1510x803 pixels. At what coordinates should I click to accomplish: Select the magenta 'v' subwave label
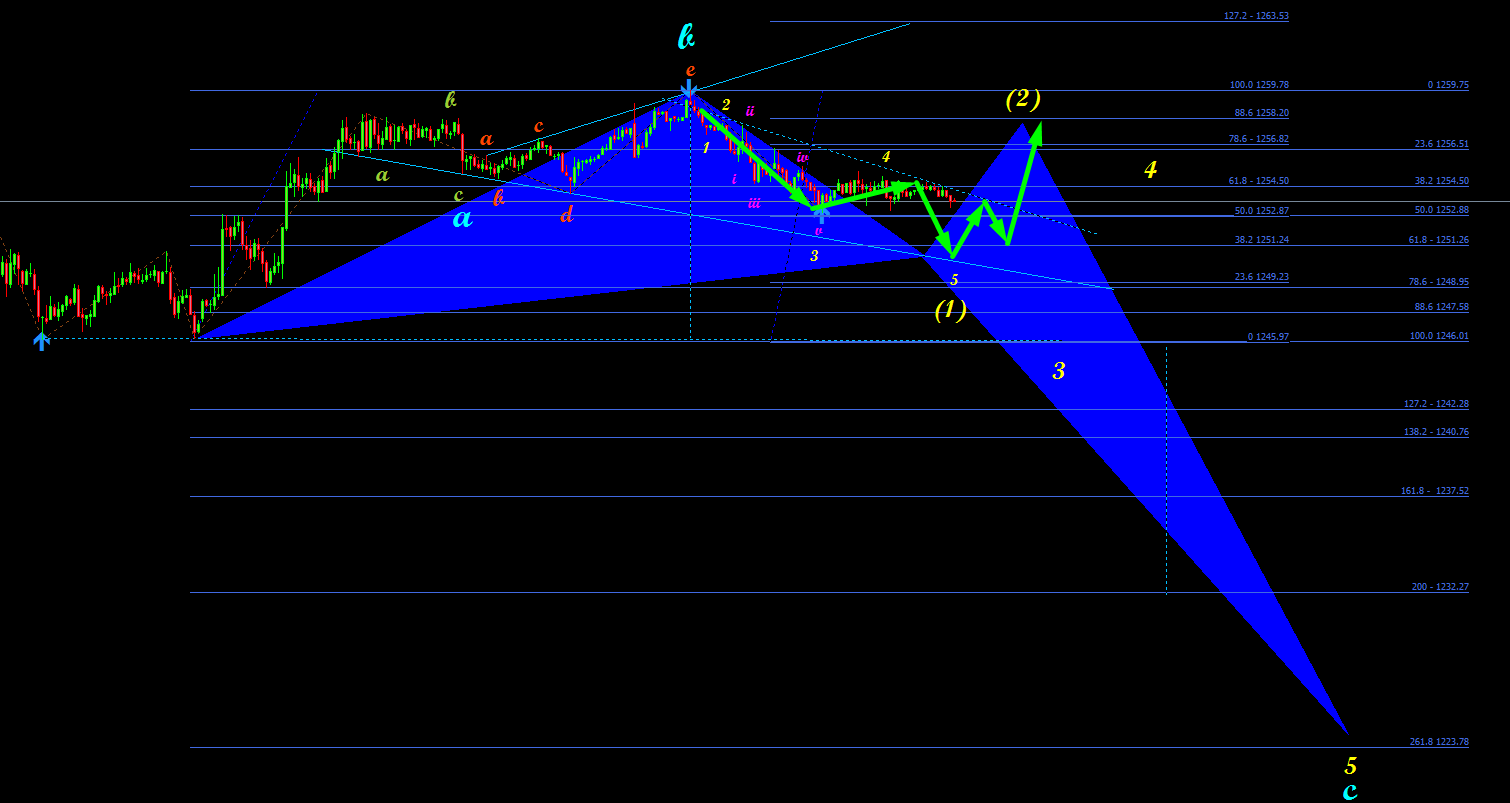[x=819, y=231]
